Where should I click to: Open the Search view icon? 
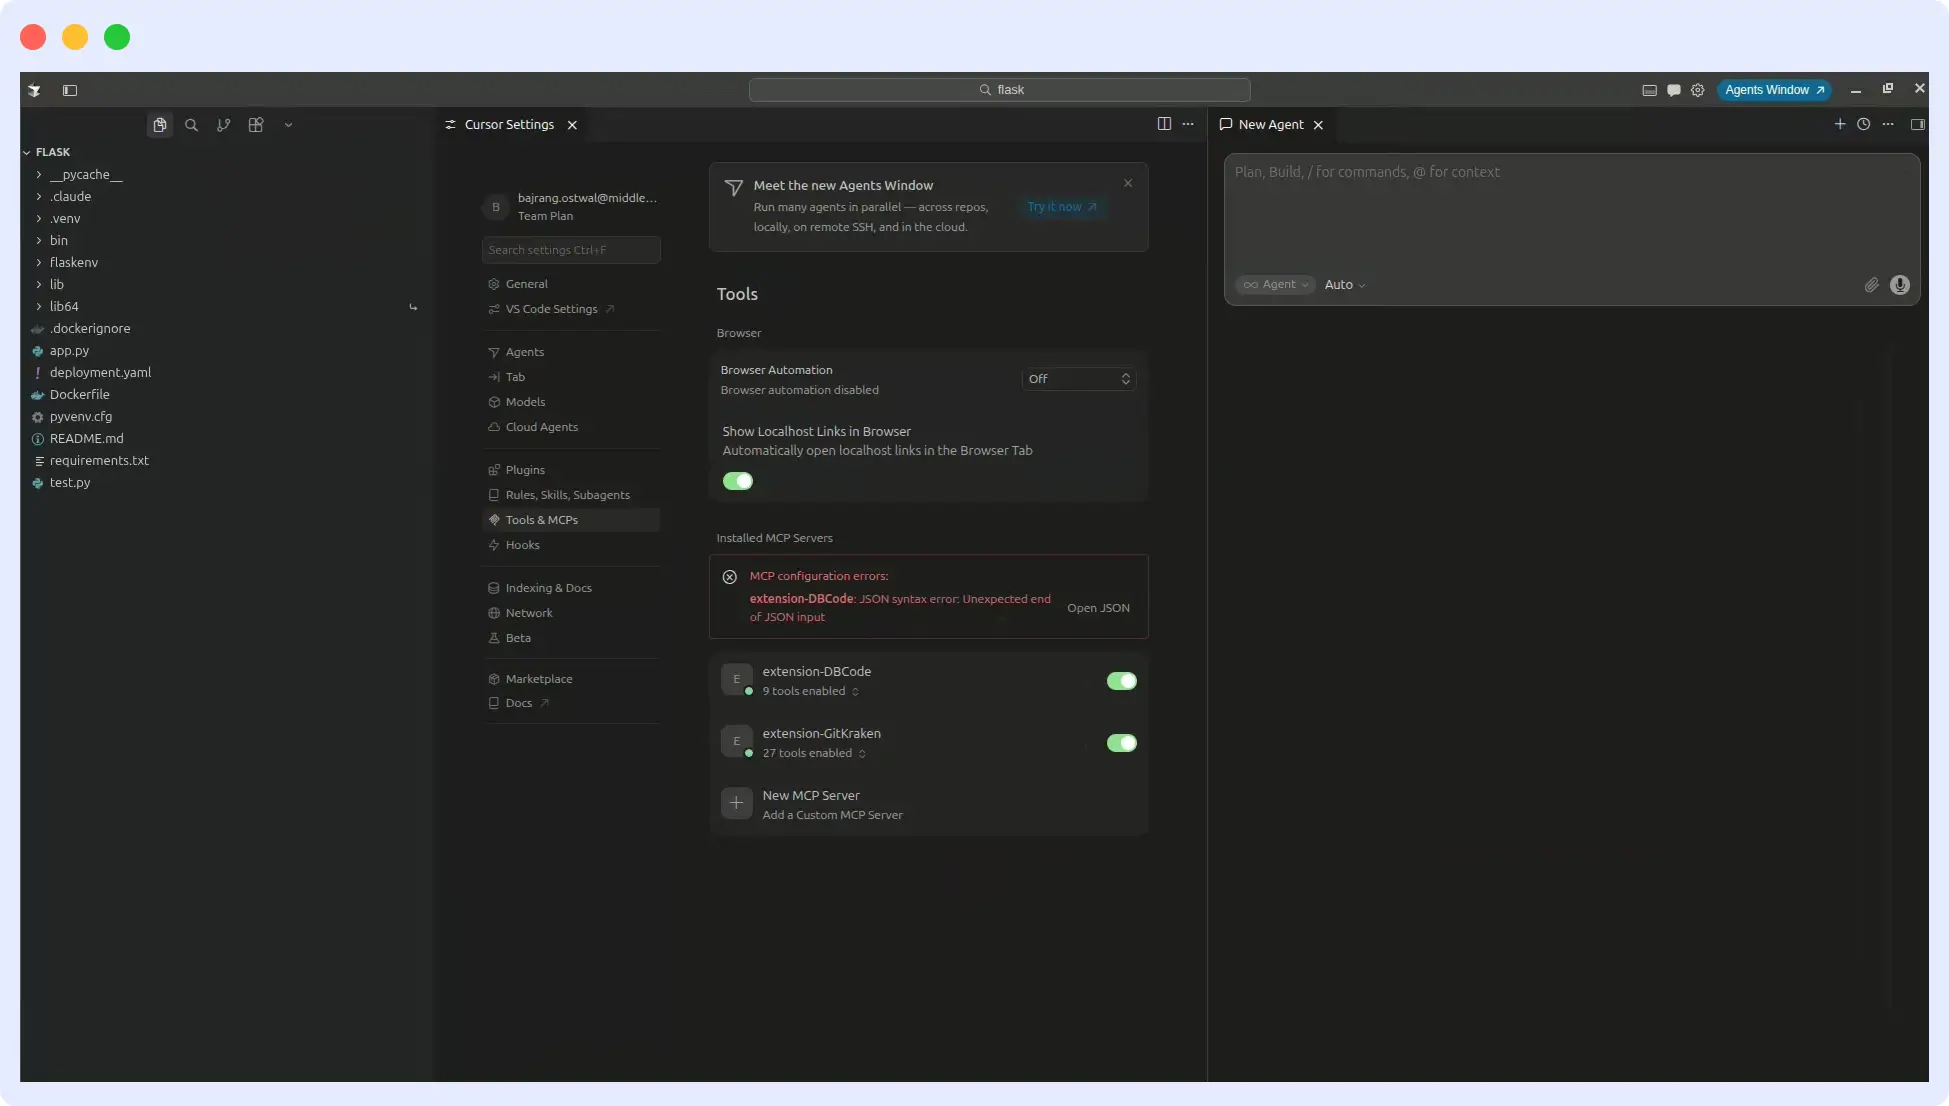coord(191,125)
